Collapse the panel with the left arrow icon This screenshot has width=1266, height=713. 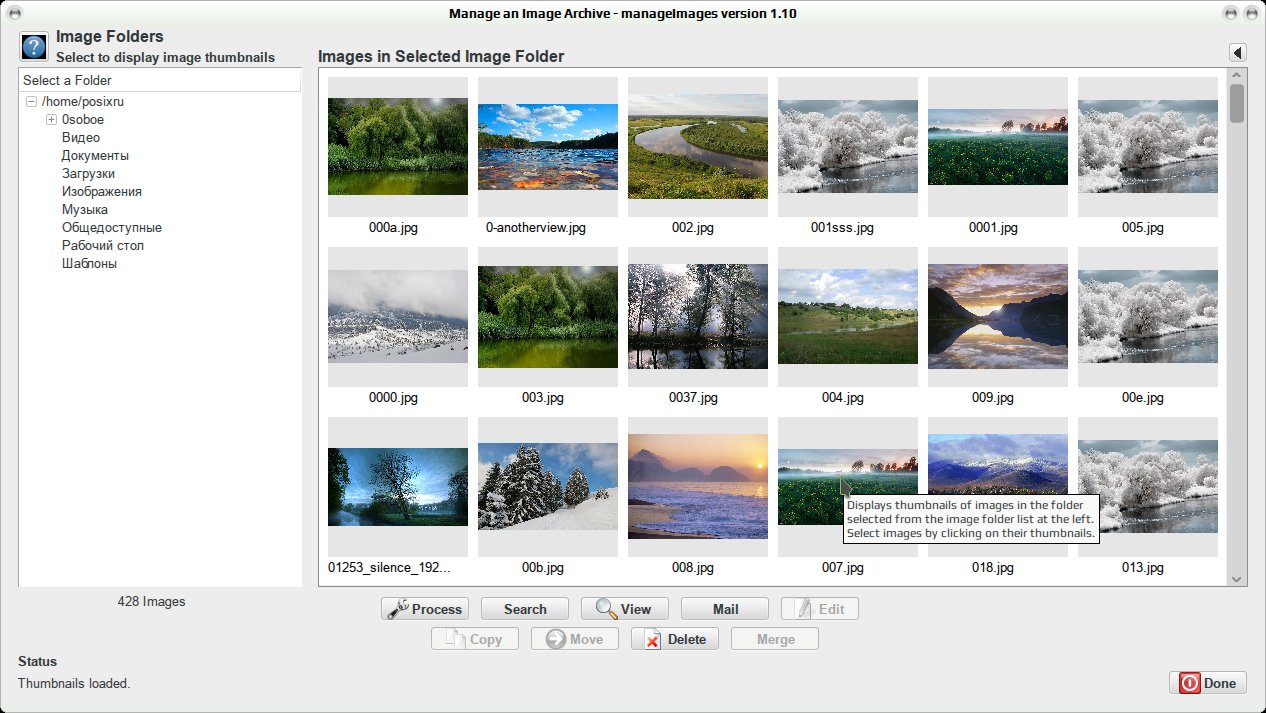pos(1237,53)
